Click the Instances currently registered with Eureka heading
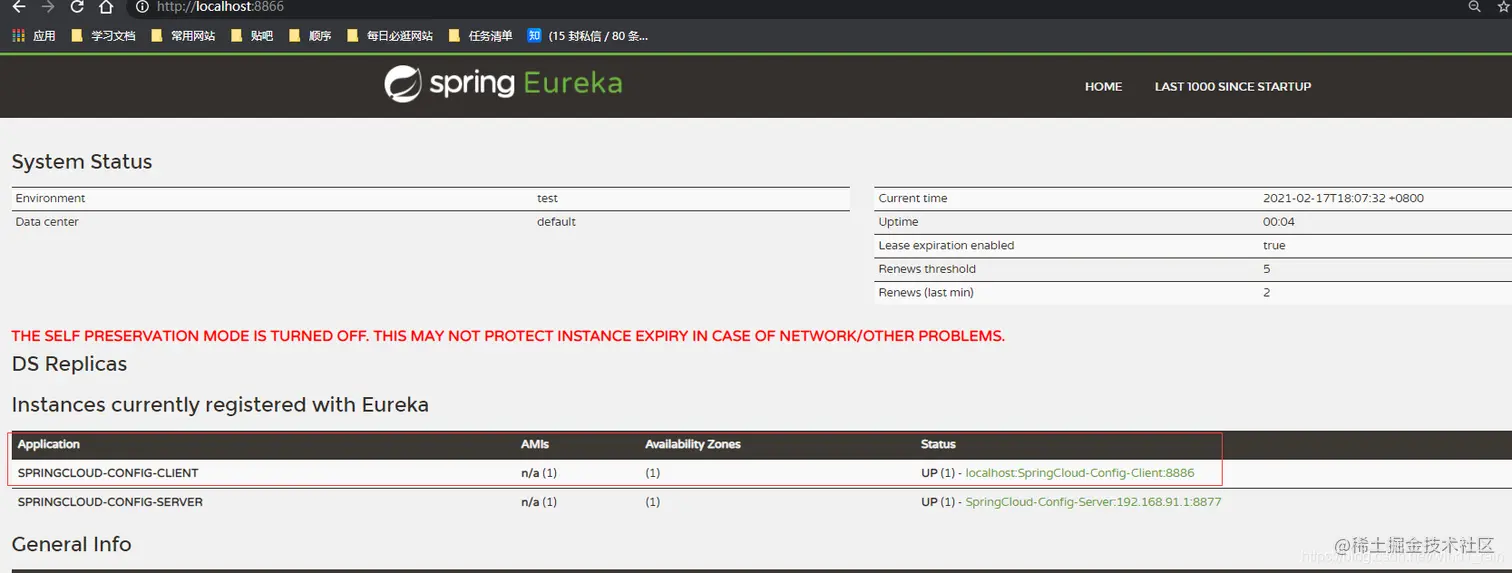The width and height of the screenshot is (1512, 573). pos(220,405)
